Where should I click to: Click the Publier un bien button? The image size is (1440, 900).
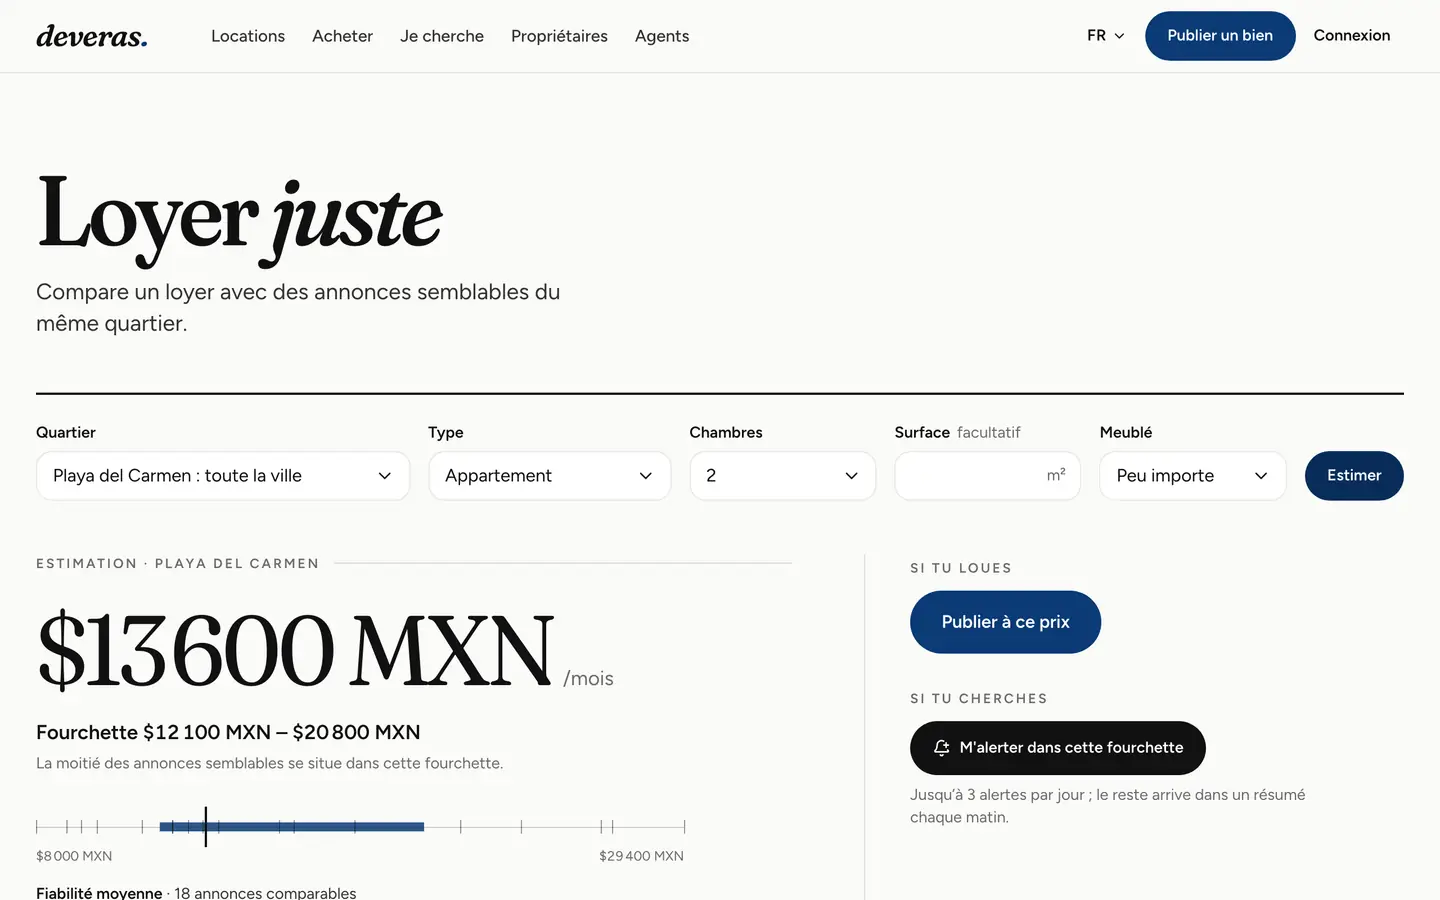[1220, 36]
